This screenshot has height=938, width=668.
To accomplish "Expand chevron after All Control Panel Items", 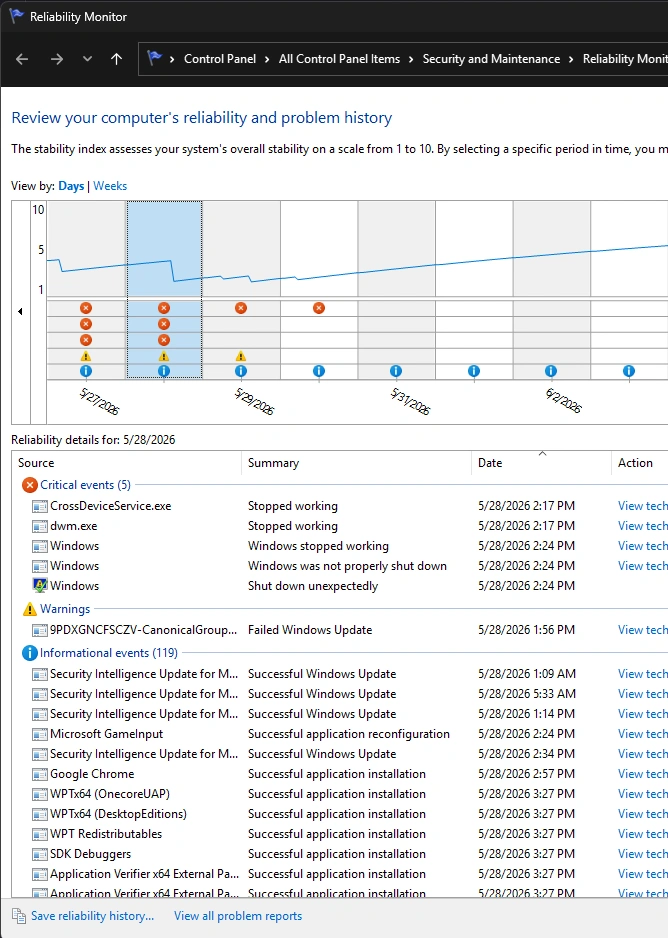I will (x=411, y=59).
